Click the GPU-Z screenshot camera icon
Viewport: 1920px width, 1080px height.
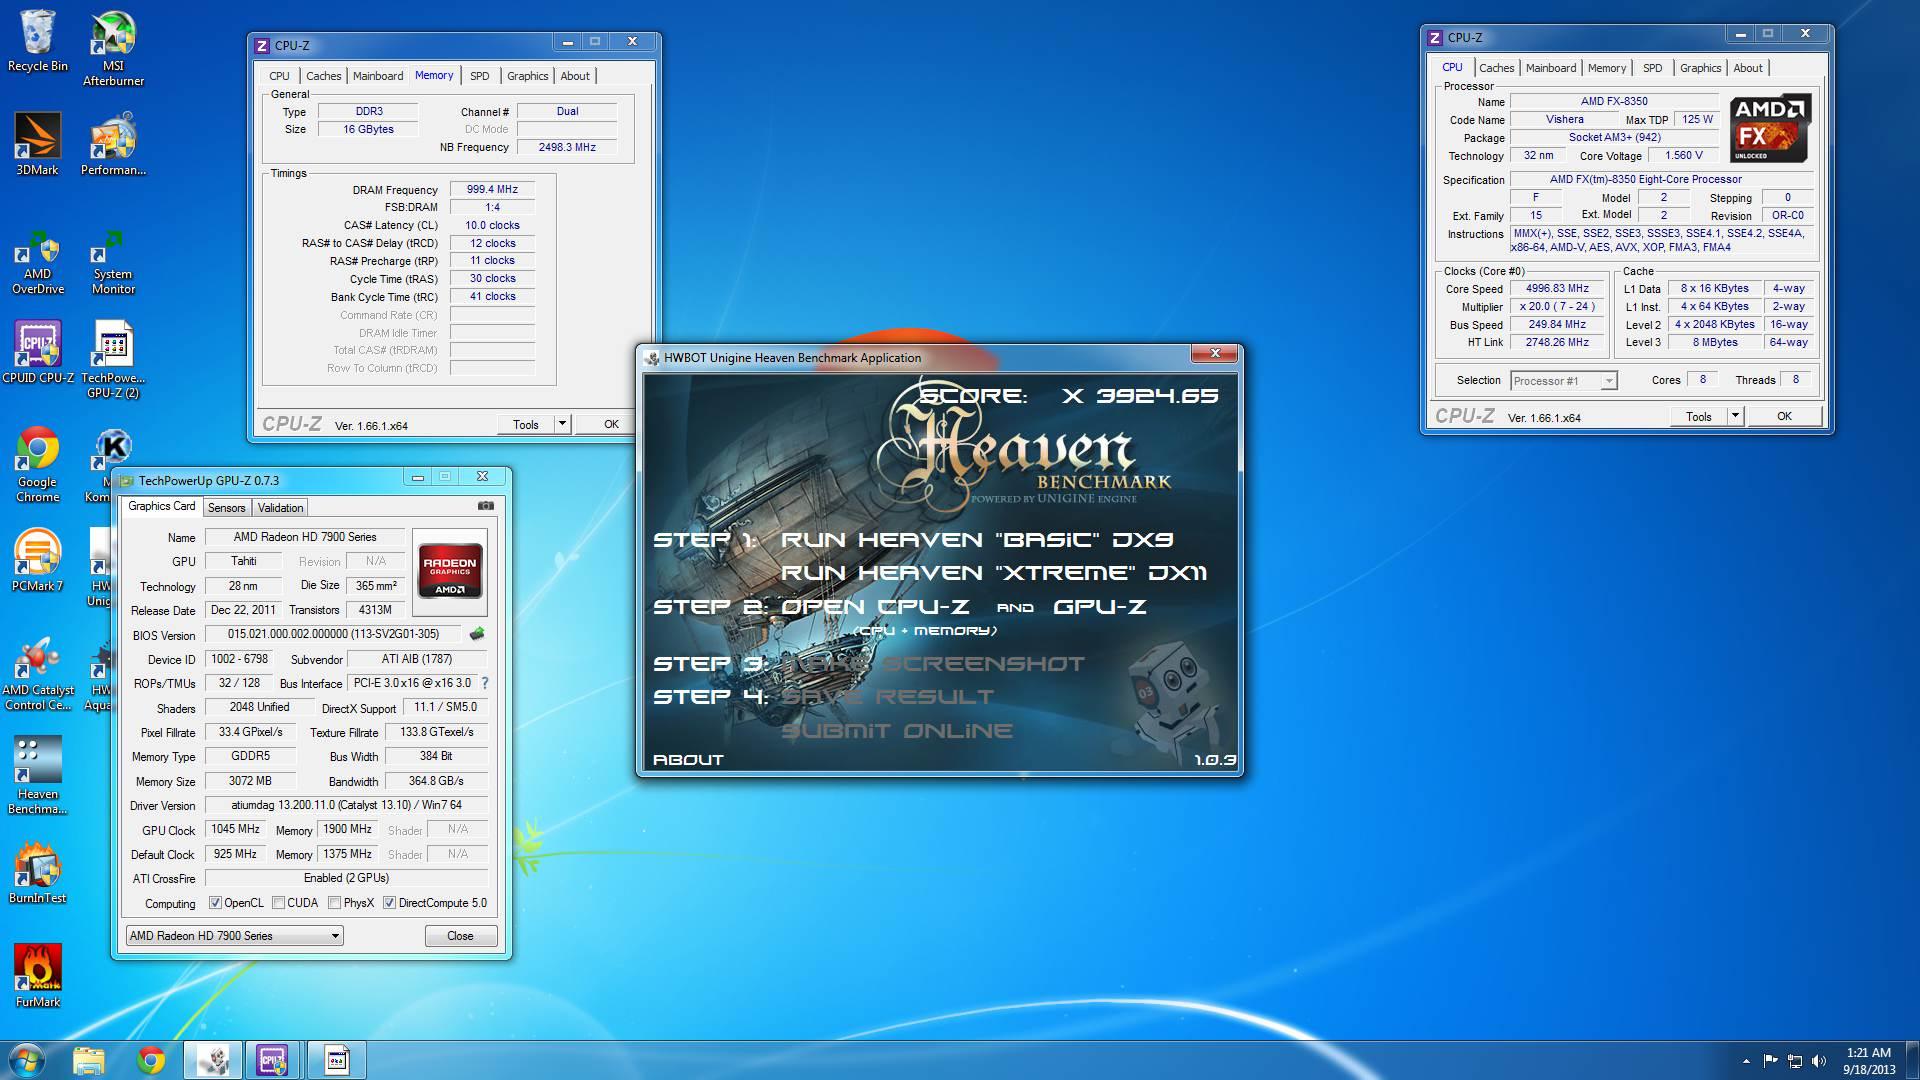click(x=485, y=506)
